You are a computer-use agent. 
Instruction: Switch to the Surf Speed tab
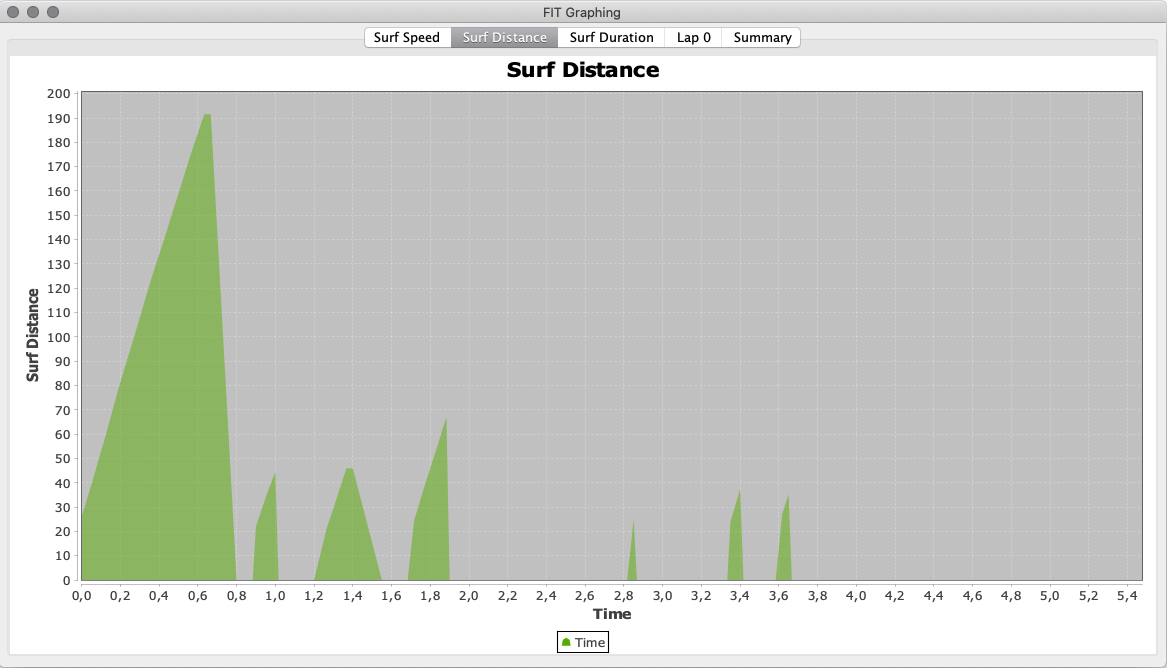pos(406,37)
